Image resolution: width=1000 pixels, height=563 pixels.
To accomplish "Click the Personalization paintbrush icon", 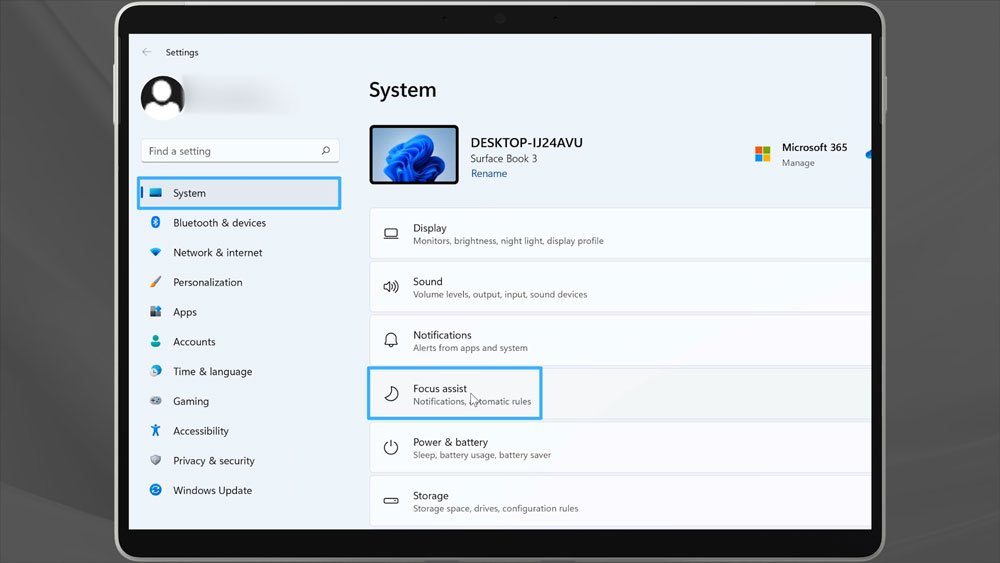I will [156, 282].
